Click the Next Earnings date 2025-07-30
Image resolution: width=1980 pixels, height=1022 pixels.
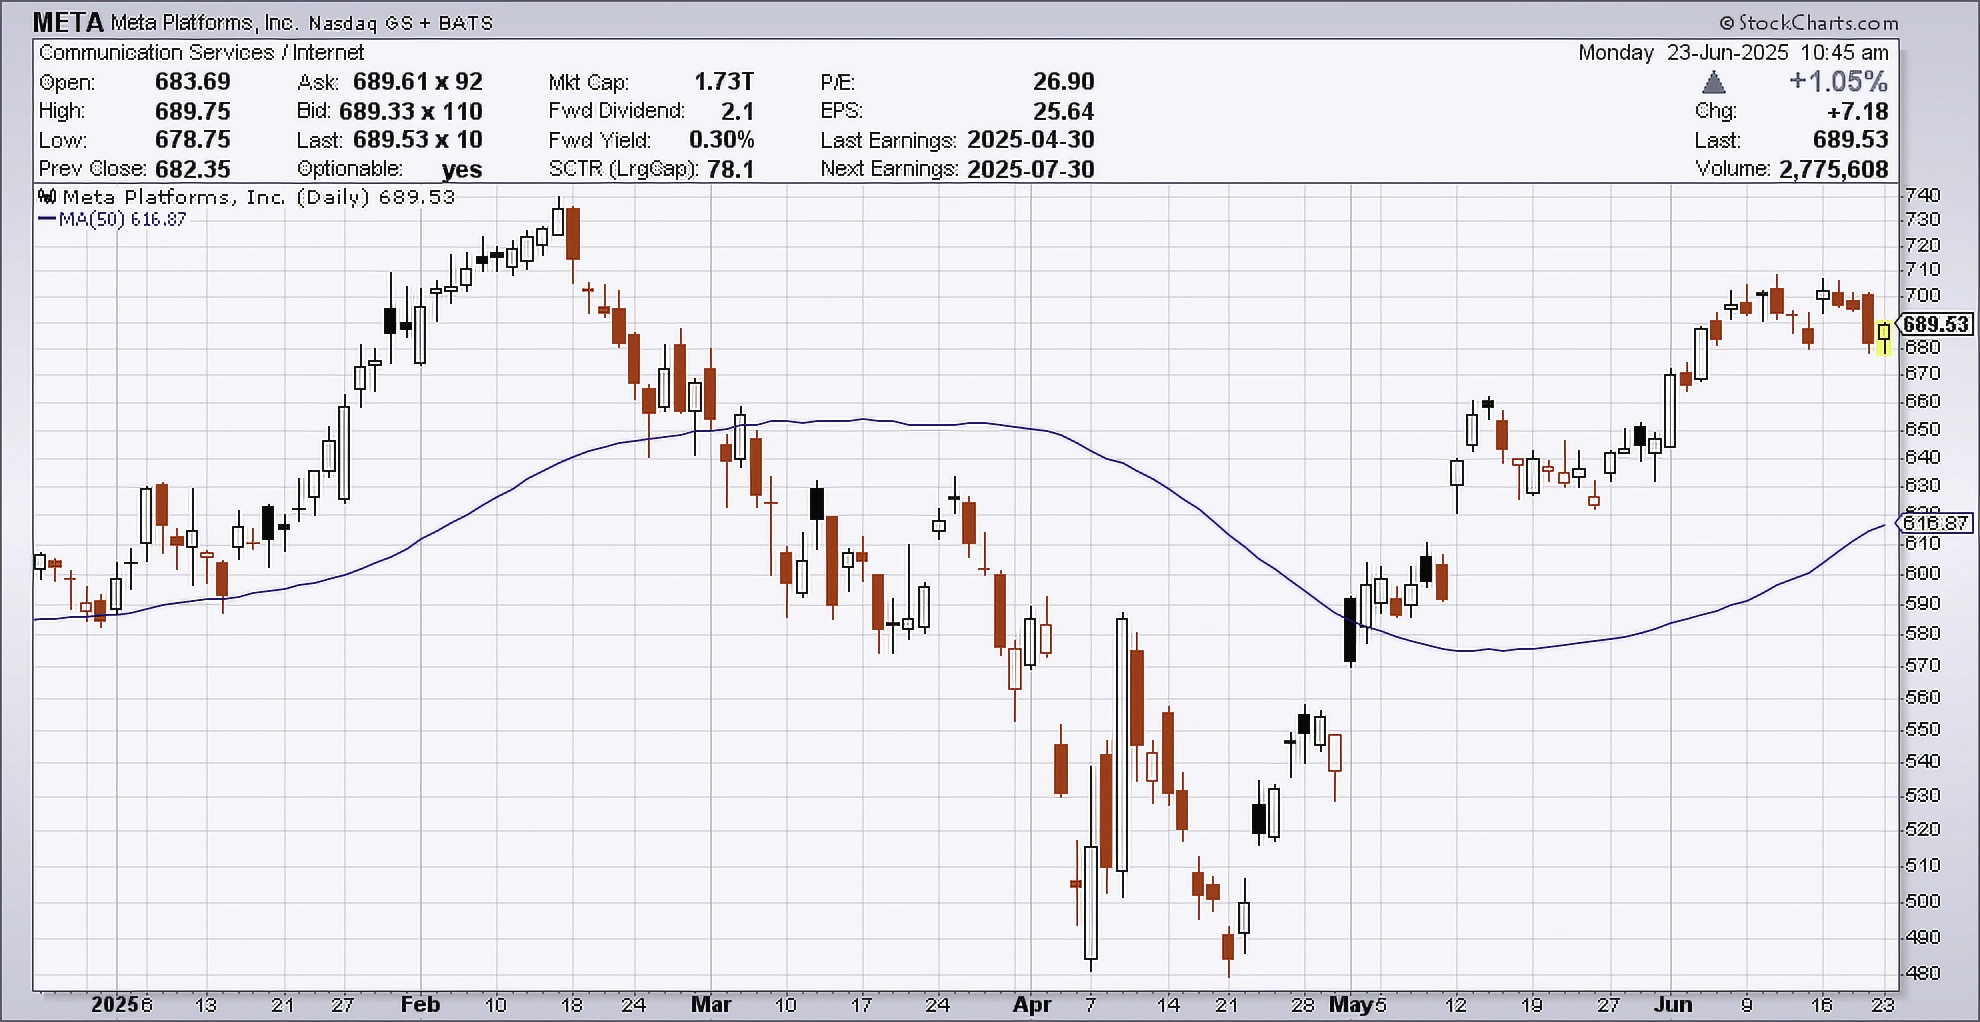coord(1031,169)
